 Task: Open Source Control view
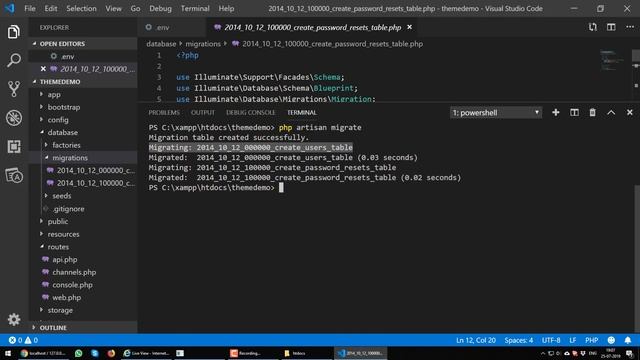click(13, 89)
